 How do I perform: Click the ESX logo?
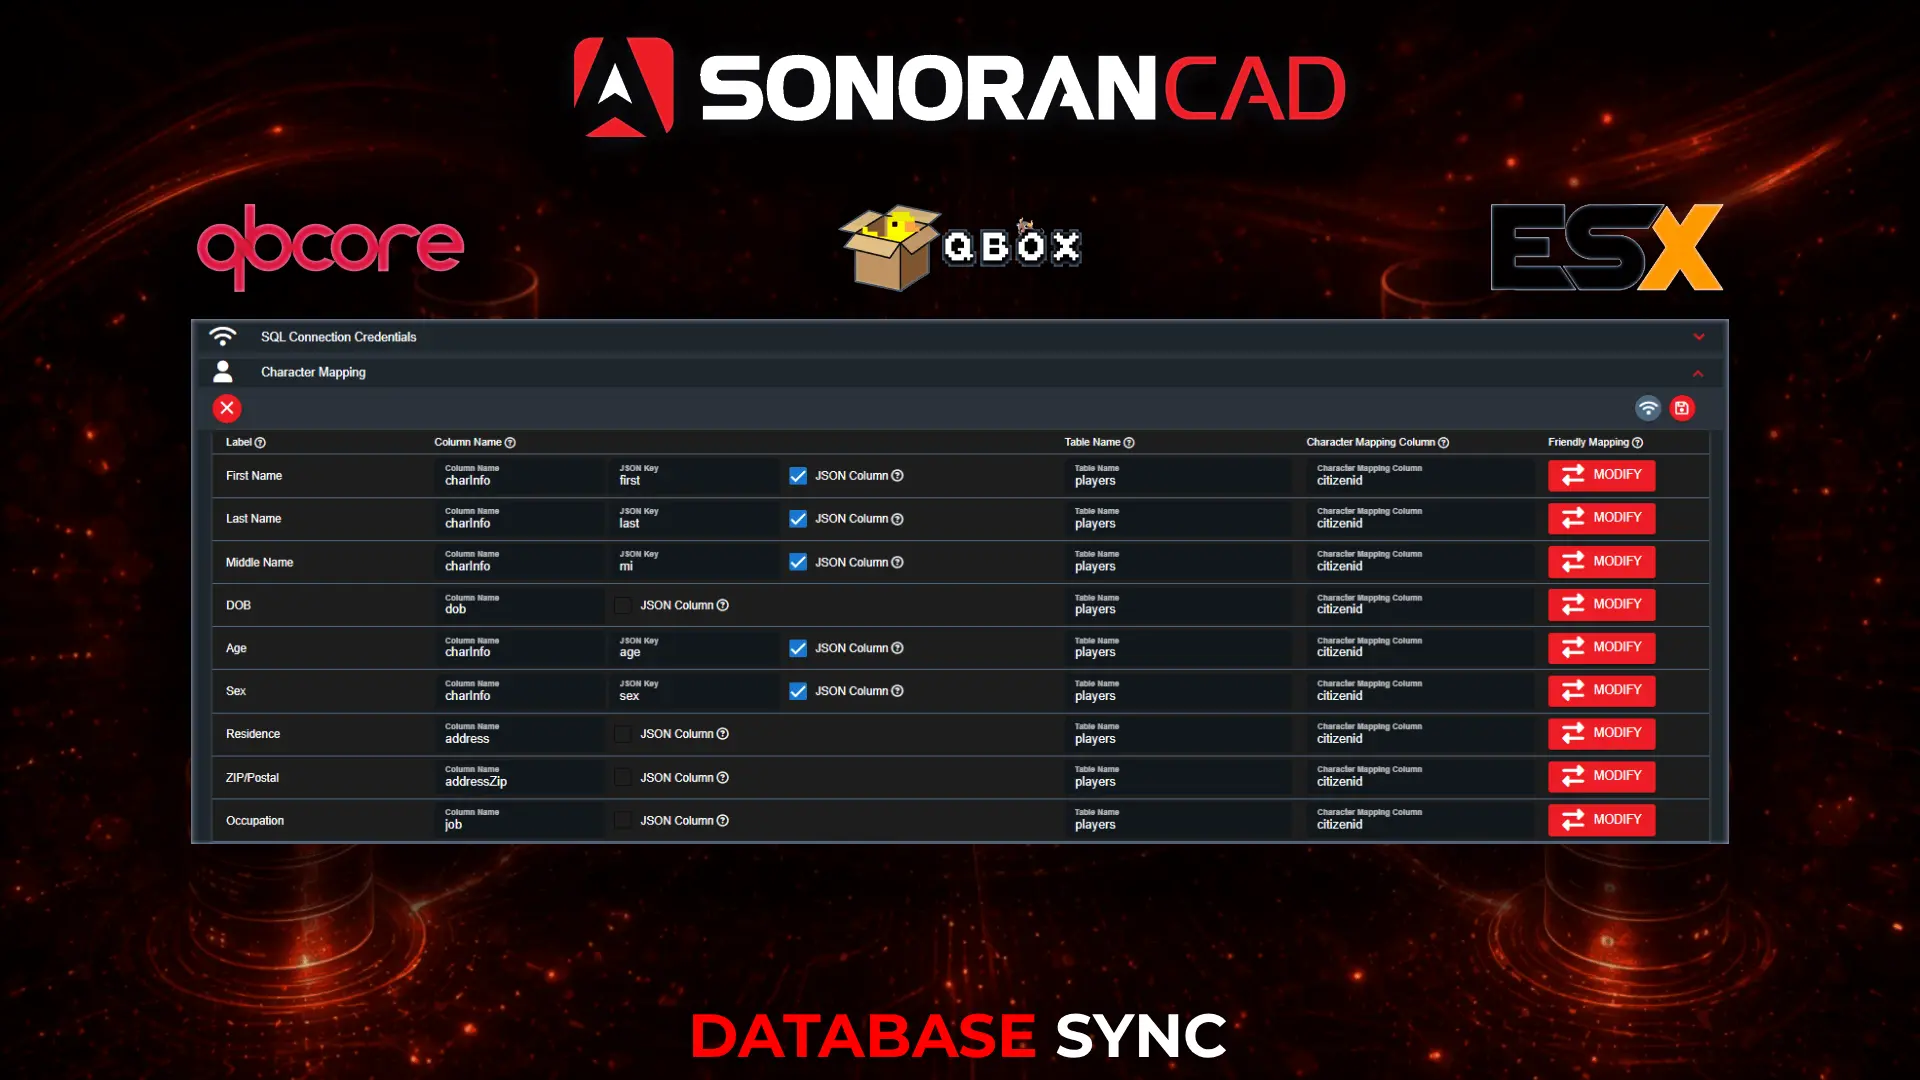(x=1607, y=247)
